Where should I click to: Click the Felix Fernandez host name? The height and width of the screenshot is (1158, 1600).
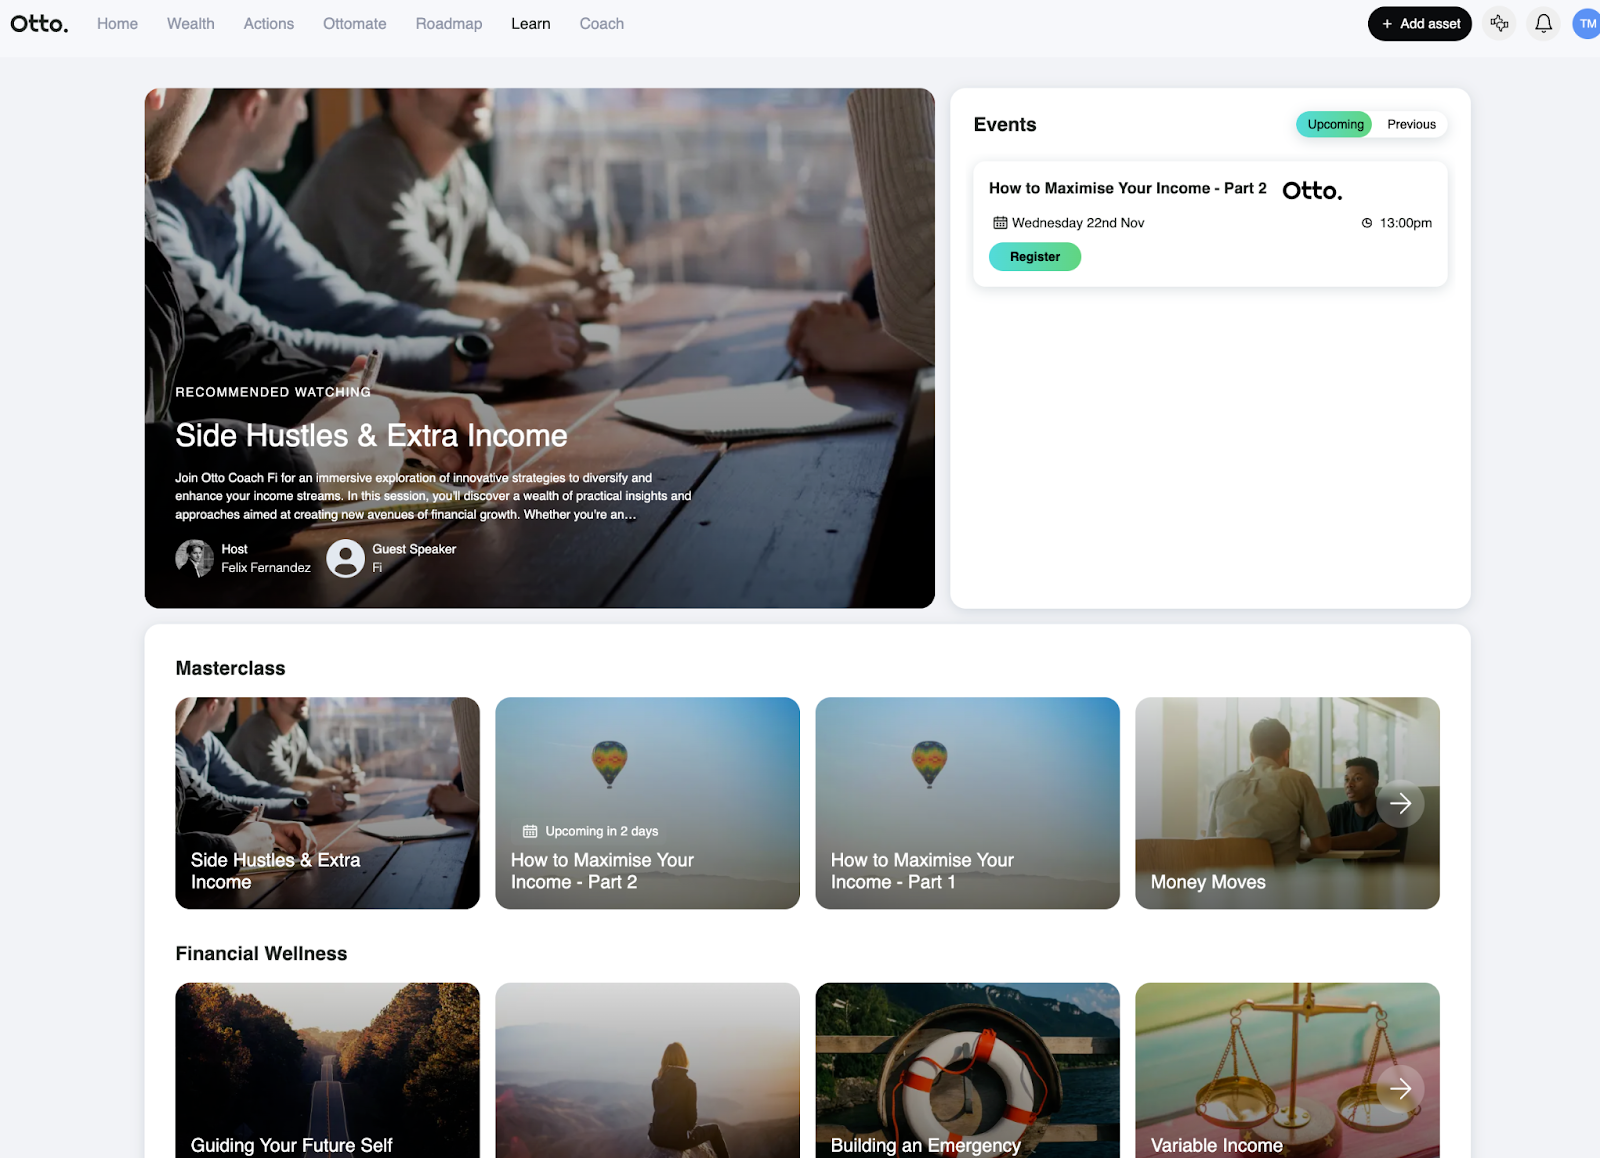(266, 567)
